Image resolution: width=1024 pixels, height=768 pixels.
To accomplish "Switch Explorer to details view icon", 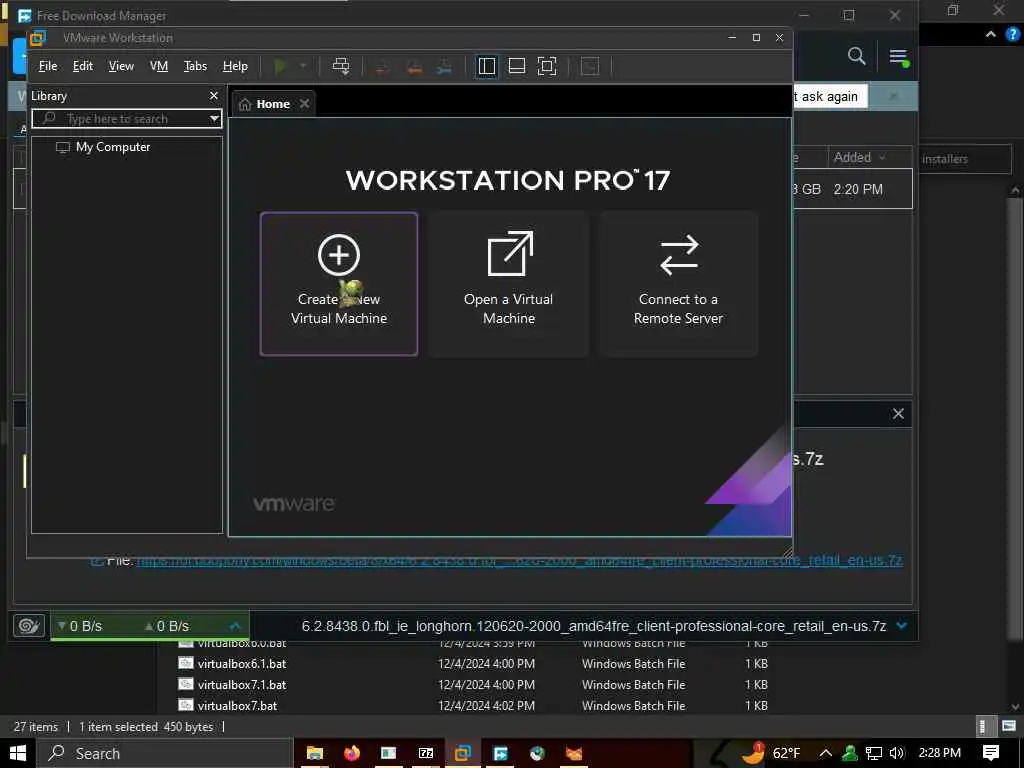I will tap(984, 726).
